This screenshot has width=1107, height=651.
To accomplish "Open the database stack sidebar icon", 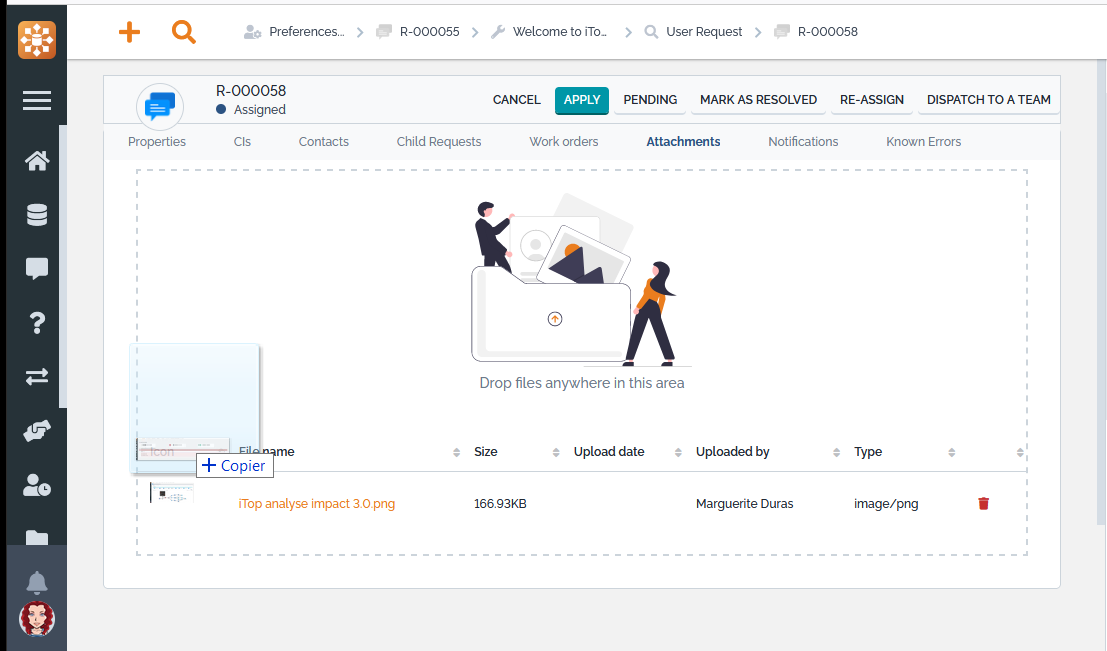I will [37, 215].
